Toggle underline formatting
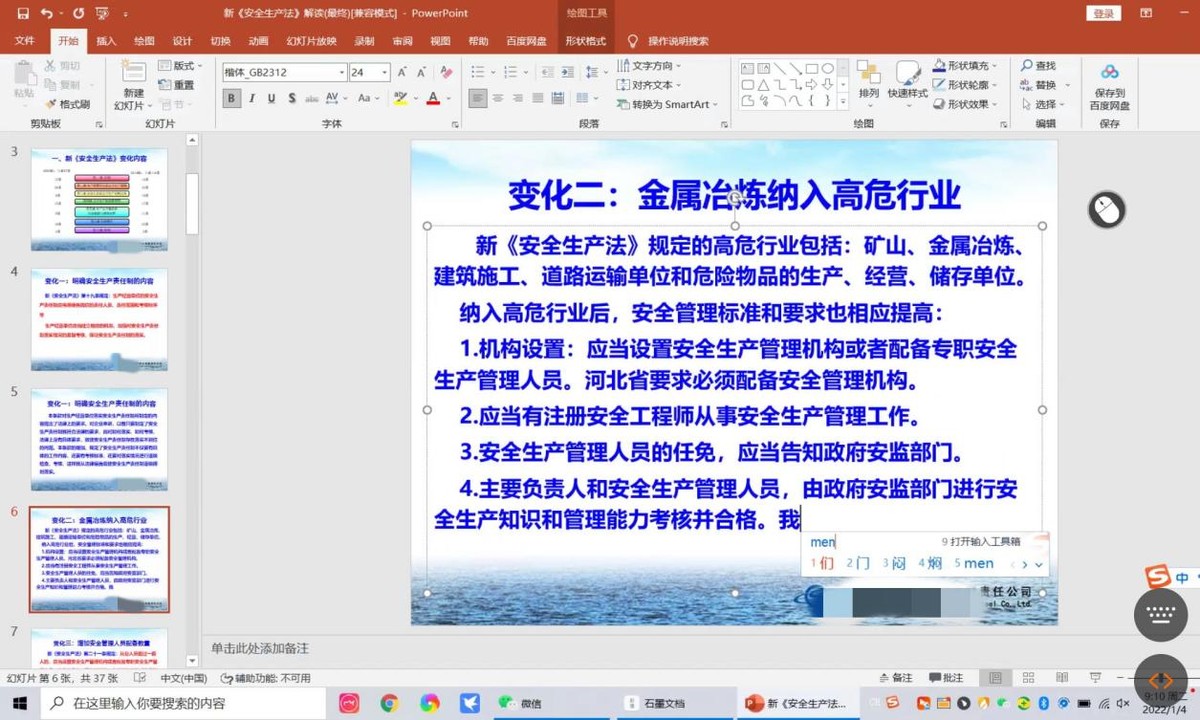 271,96
